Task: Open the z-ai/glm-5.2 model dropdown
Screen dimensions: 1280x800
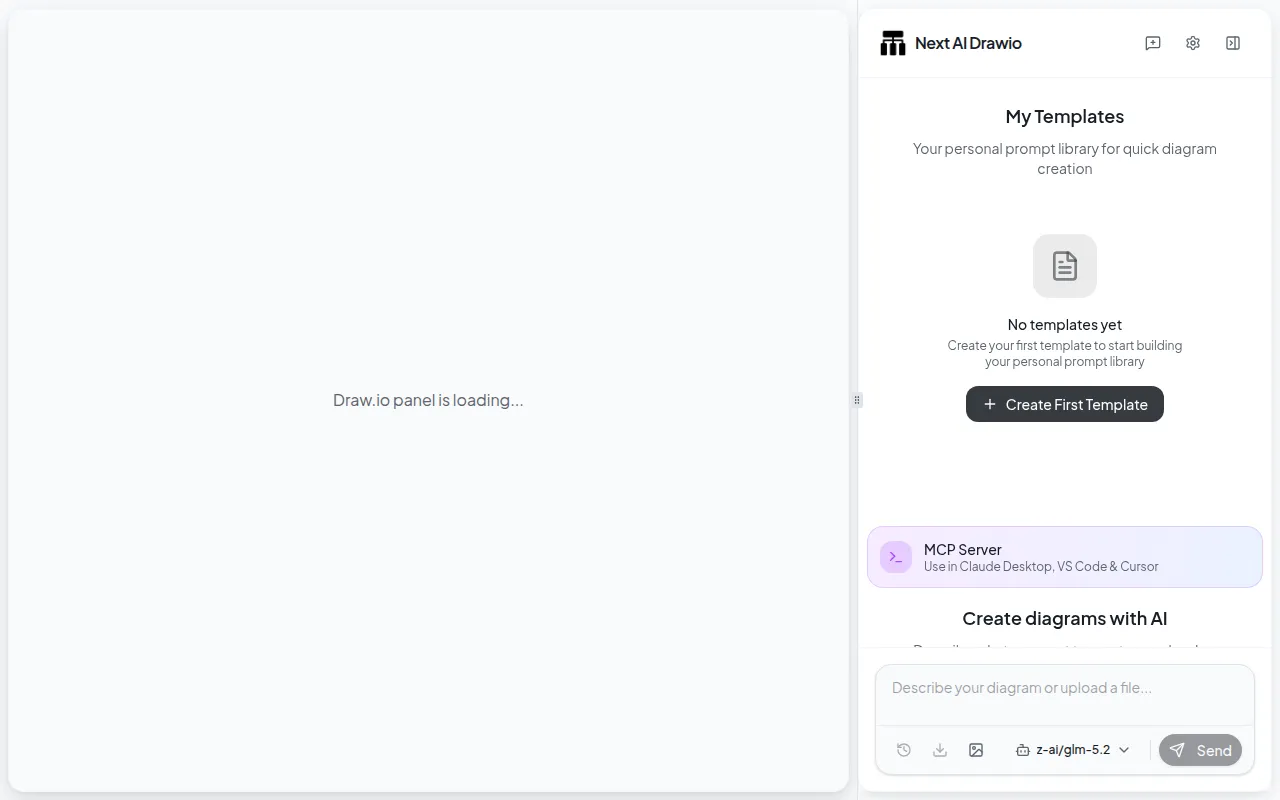Action: (1073, 750)
